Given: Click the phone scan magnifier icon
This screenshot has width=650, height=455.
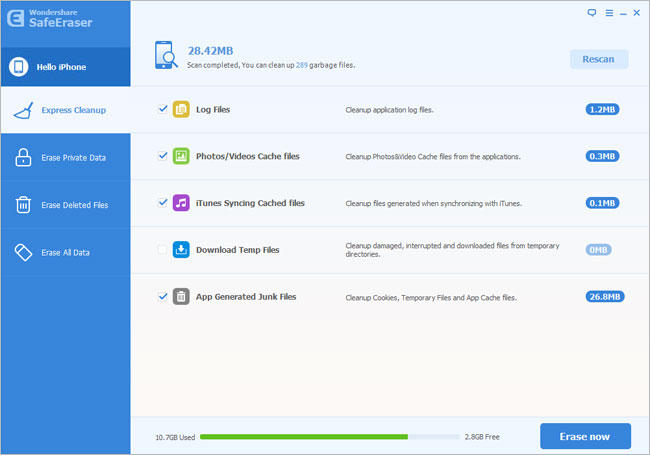Looking at the screenshot, I should [x=166, y=55].
